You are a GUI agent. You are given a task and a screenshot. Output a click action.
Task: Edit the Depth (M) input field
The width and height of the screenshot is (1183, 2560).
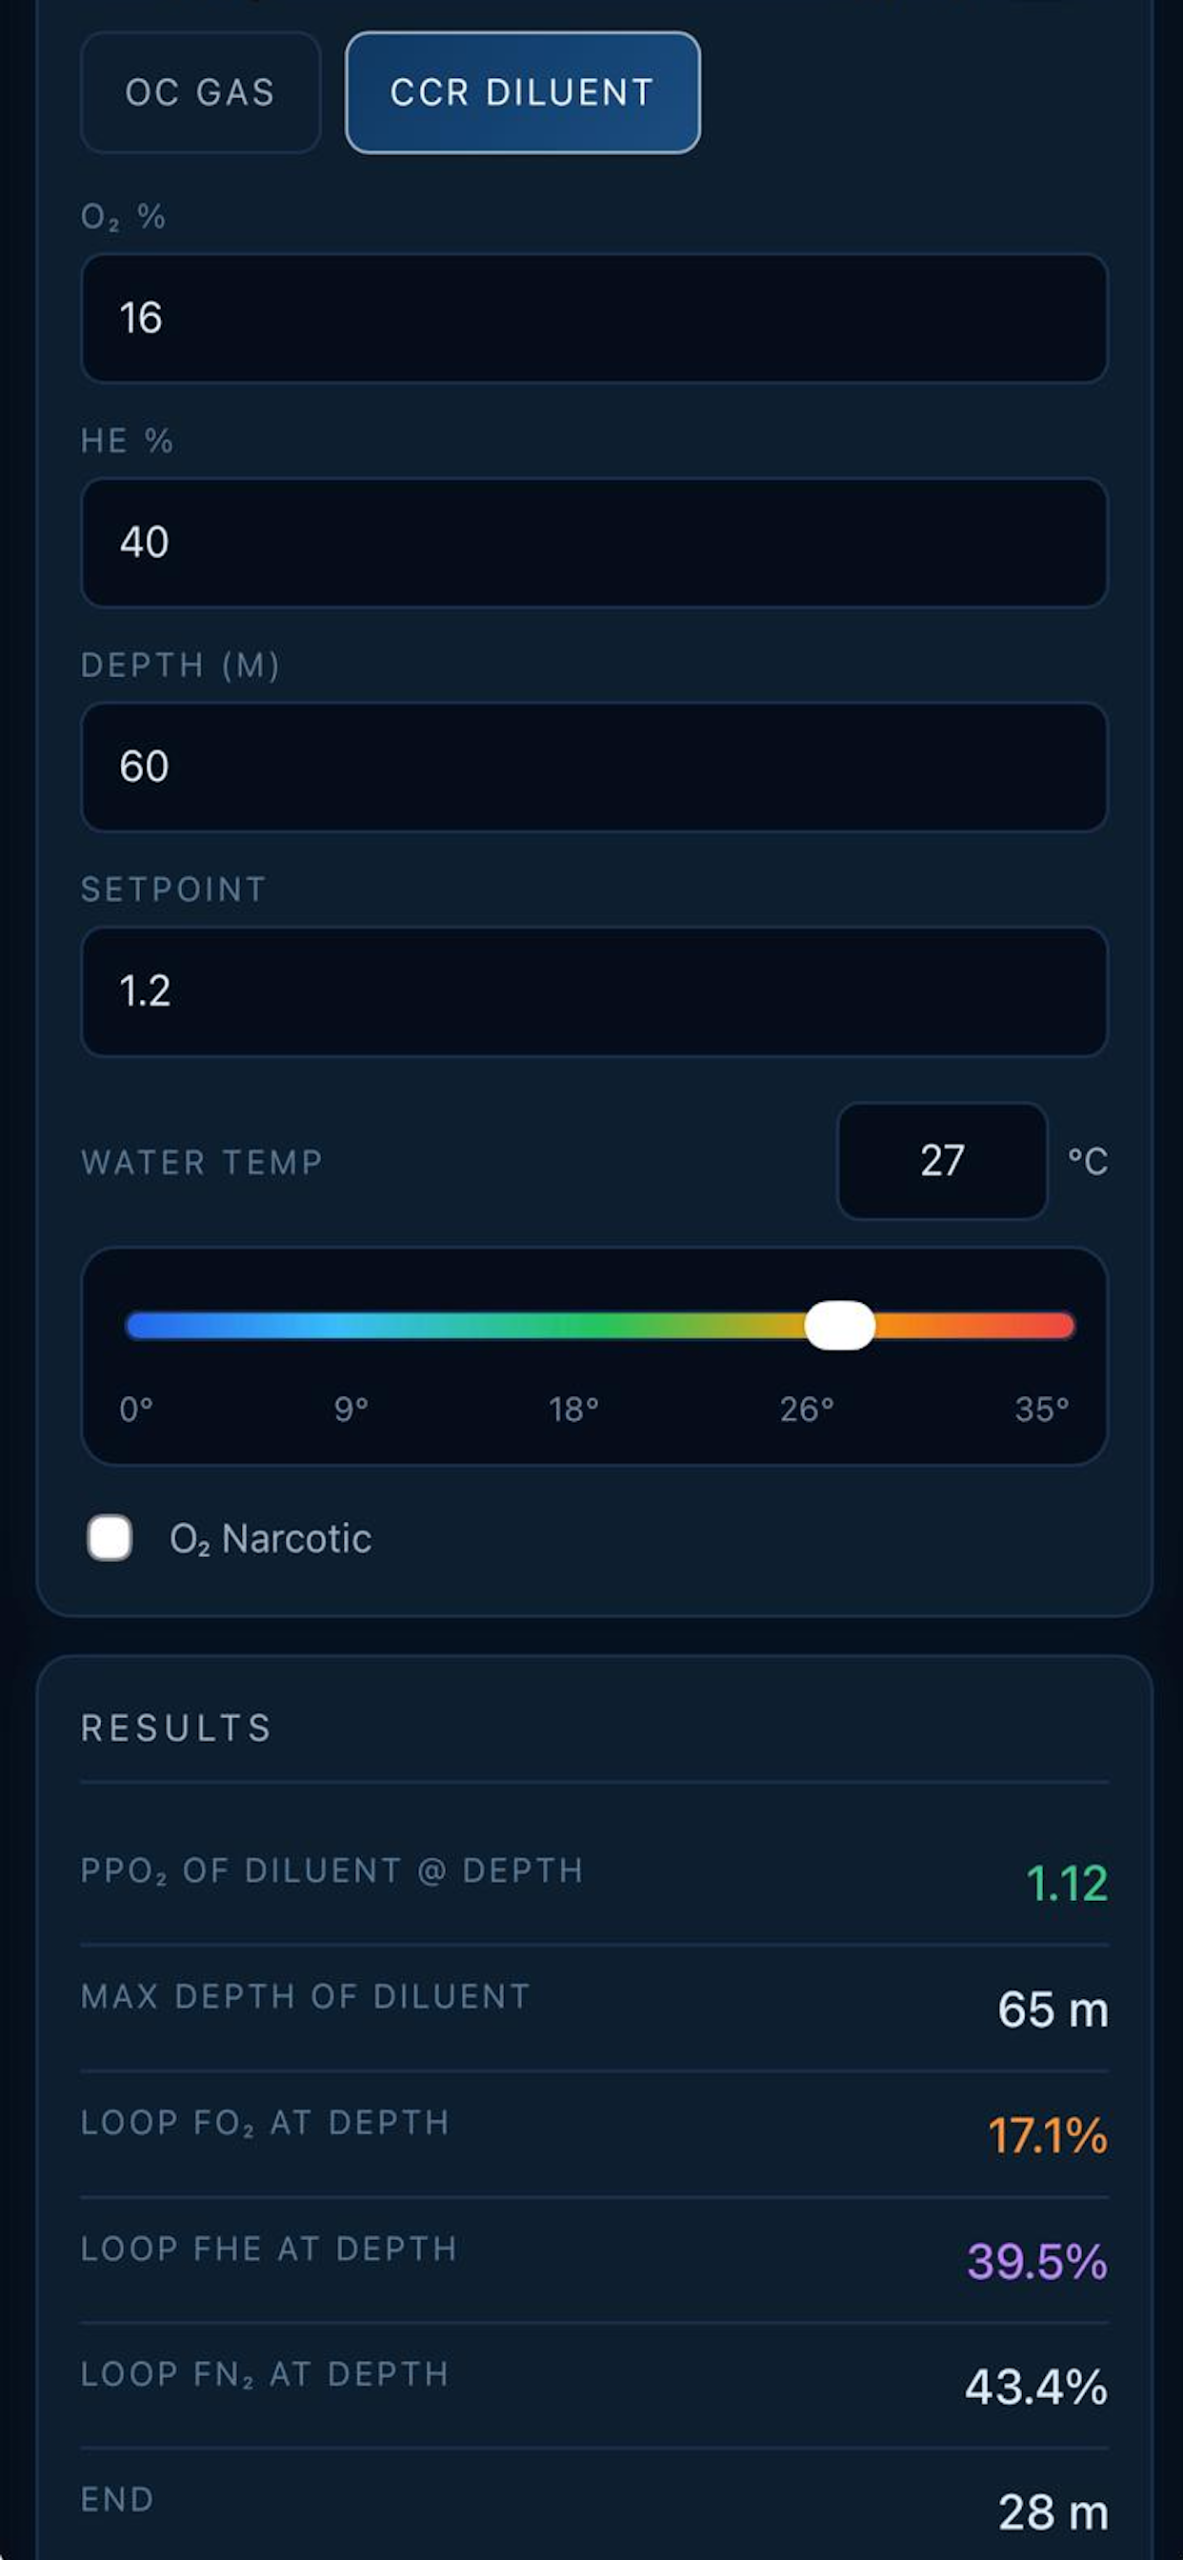click(594, 767)
